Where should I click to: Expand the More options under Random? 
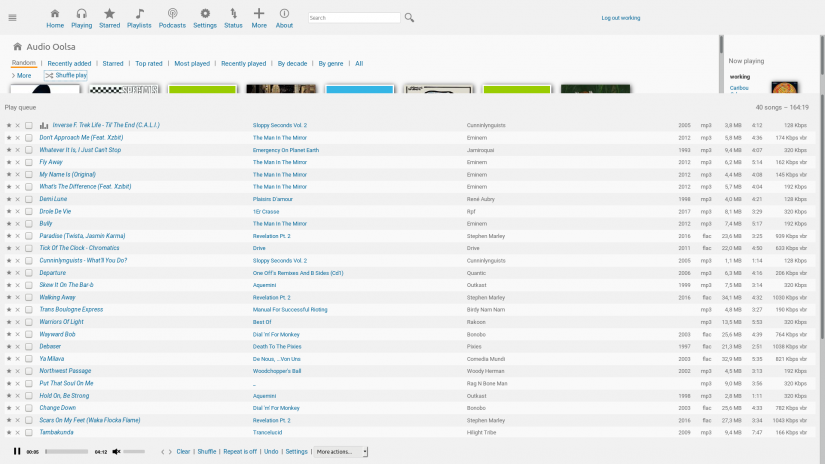(x=21, y=75)
